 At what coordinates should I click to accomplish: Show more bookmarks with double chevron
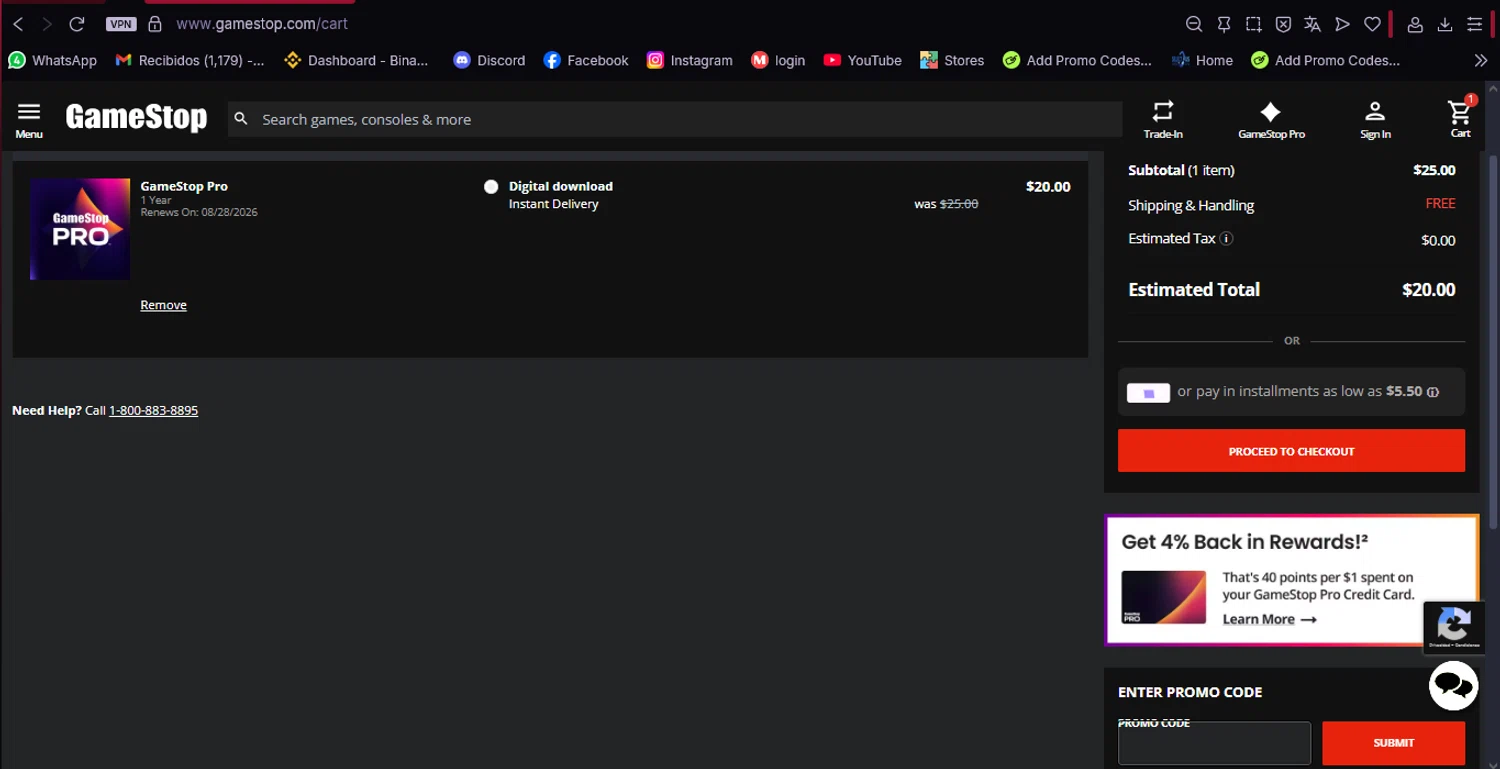point(1481,60)
